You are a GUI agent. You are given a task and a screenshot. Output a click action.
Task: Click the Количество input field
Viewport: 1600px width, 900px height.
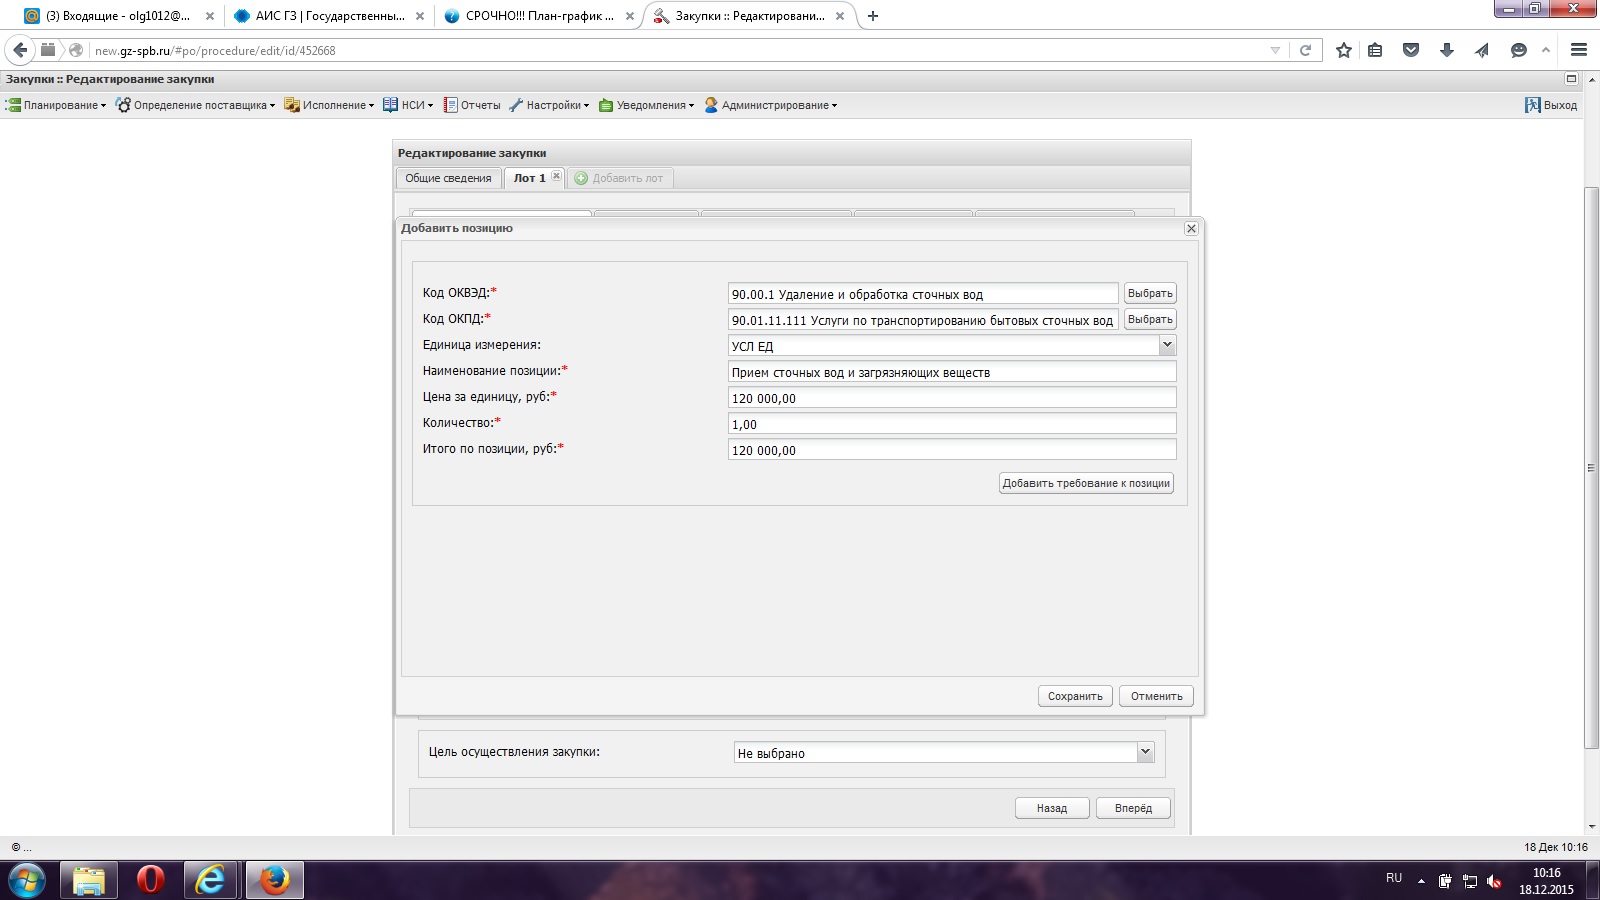point(952,424)
